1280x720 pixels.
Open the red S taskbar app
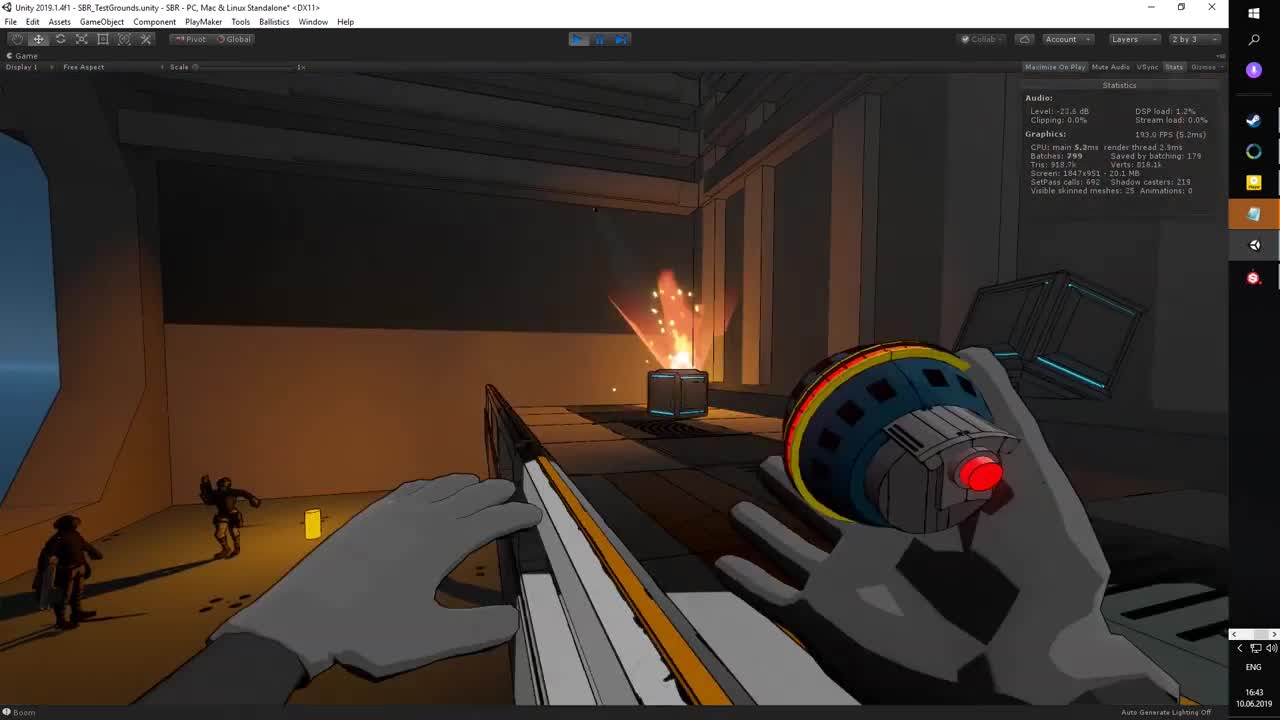(x=1254, y=278)
